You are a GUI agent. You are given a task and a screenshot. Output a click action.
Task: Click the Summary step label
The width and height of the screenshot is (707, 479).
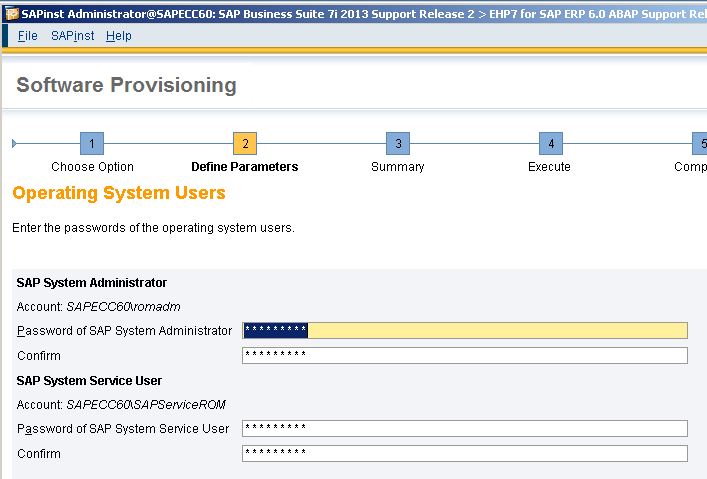coord(398,167)
